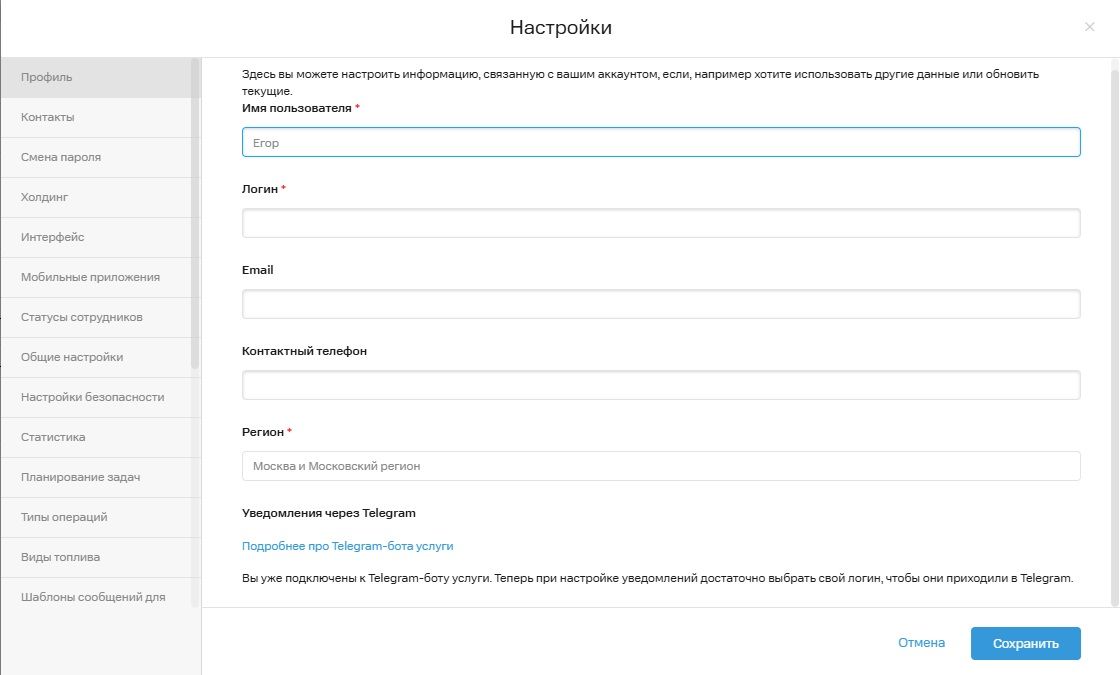Open Настройки безопасности section
This screenshot has height=675, width=1120.
point(92,397)
